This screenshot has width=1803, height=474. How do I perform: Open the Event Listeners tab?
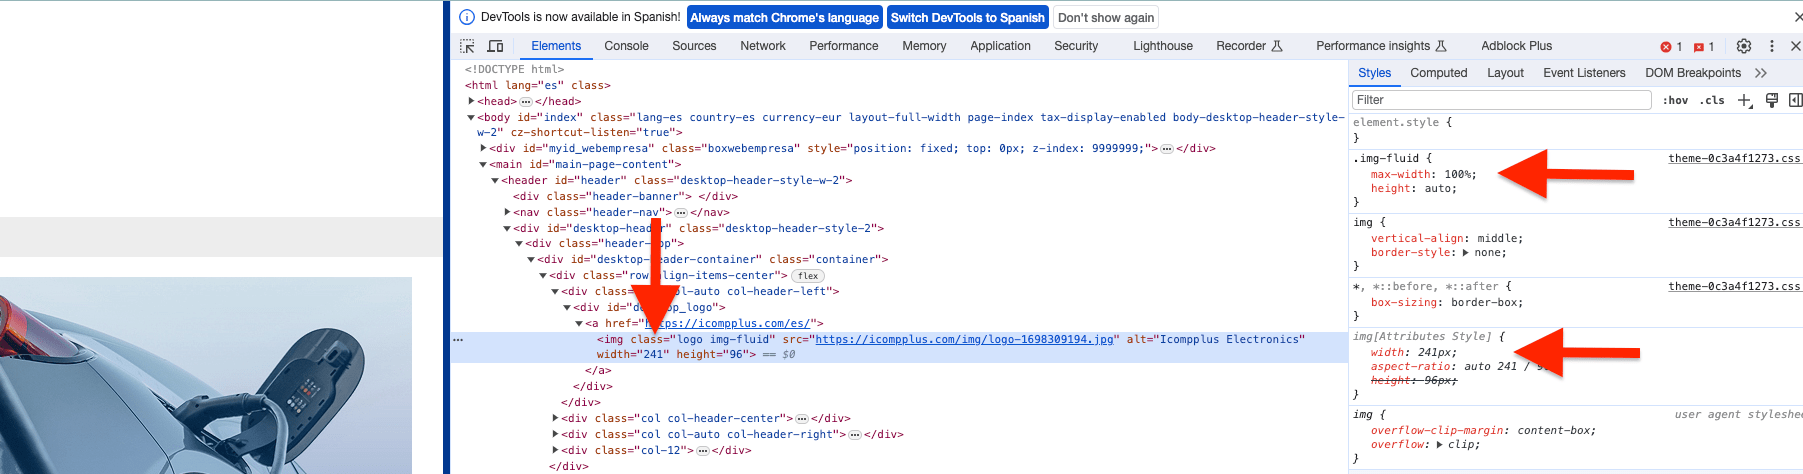1584,73
